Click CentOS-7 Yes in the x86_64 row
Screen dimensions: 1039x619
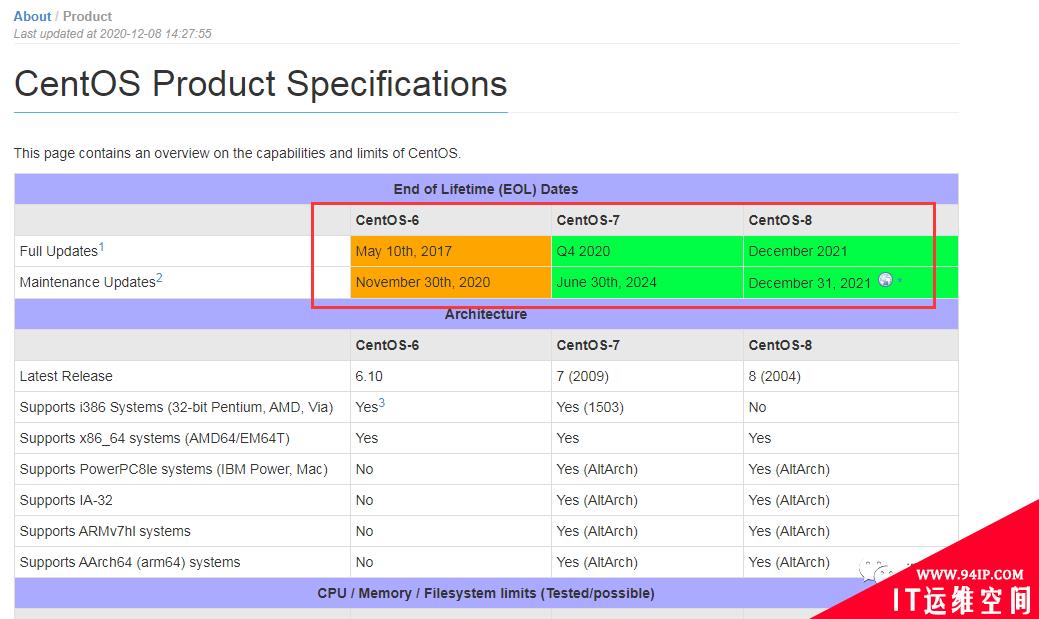567,439
